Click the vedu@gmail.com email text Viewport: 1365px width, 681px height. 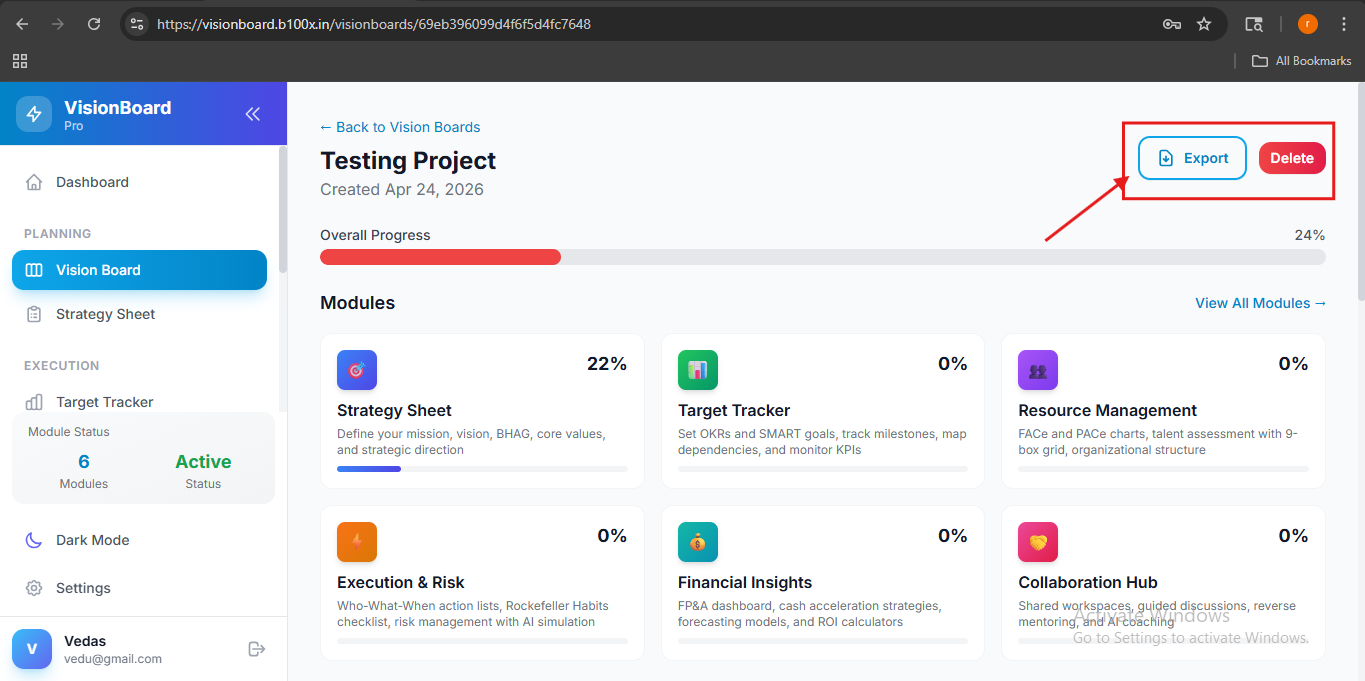click(113, 659)
